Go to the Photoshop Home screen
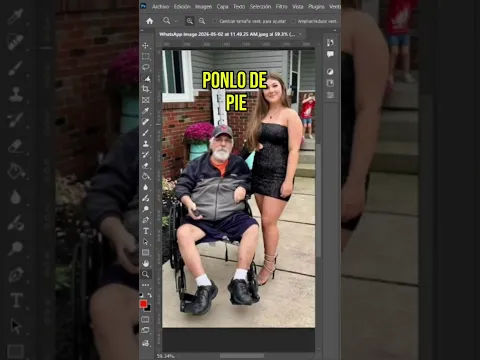This screenshot has height=360, width=480. pos(150,21)
